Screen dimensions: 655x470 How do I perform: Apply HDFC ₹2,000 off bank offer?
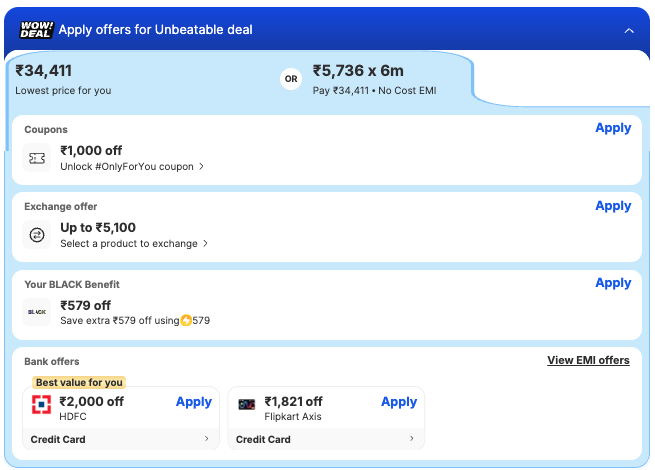[x=194, y=402]
